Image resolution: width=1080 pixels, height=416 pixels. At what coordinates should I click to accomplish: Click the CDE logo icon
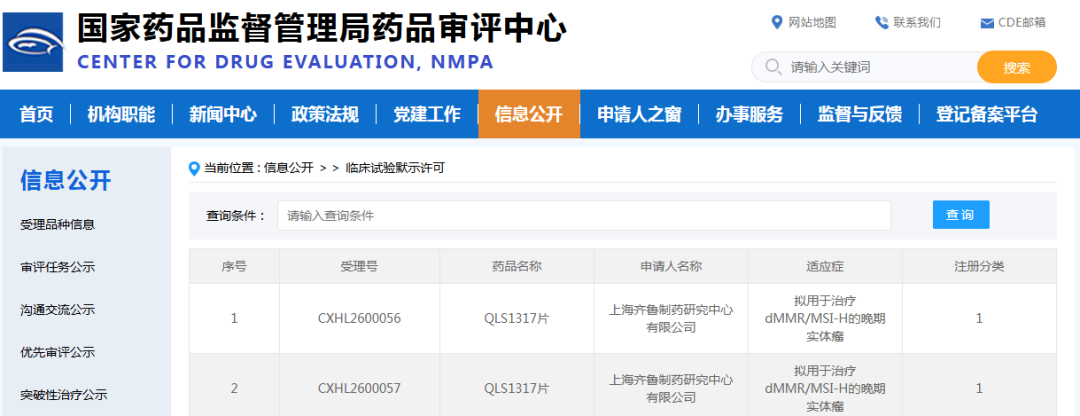33,42
